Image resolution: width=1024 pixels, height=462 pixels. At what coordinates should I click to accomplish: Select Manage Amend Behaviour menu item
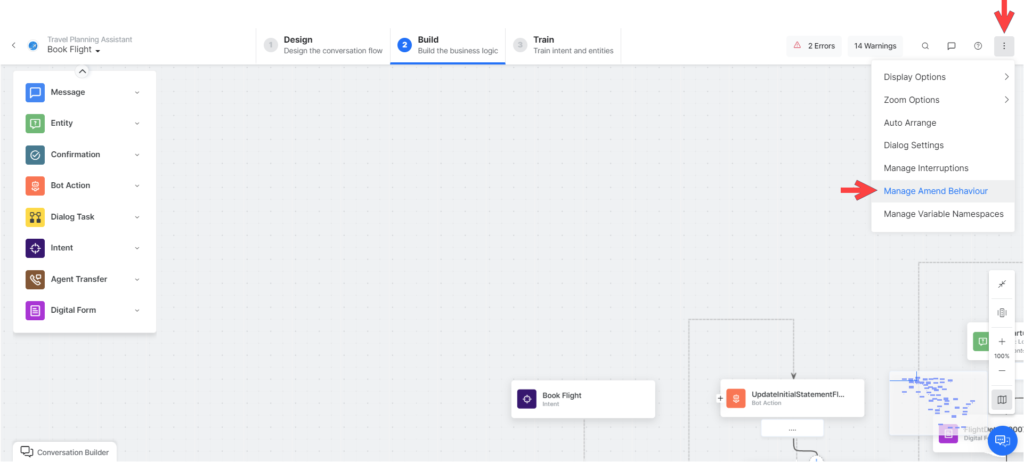coord(936,190)
